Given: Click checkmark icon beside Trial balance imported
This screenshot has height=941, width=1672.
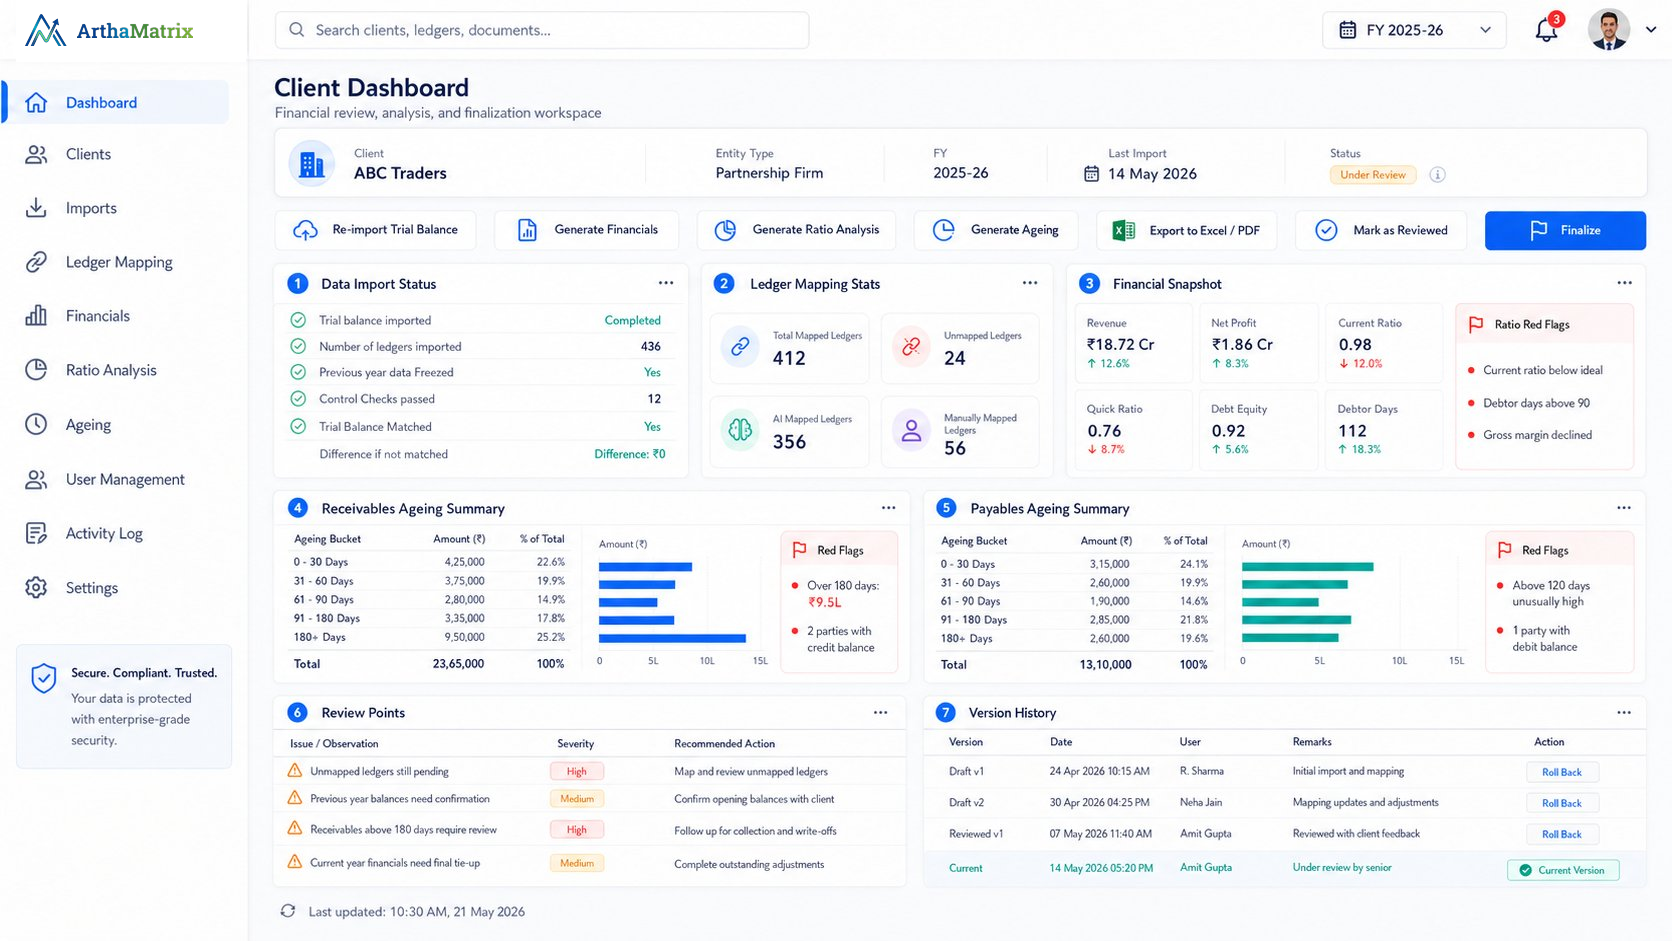Looking at the screenshot, I should point(298,320).
